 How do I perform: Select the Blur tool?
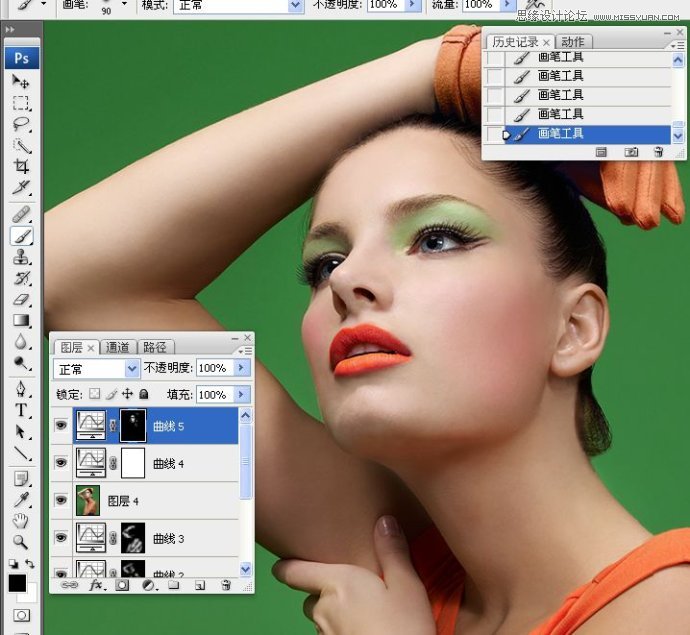[x=20, y=341]
